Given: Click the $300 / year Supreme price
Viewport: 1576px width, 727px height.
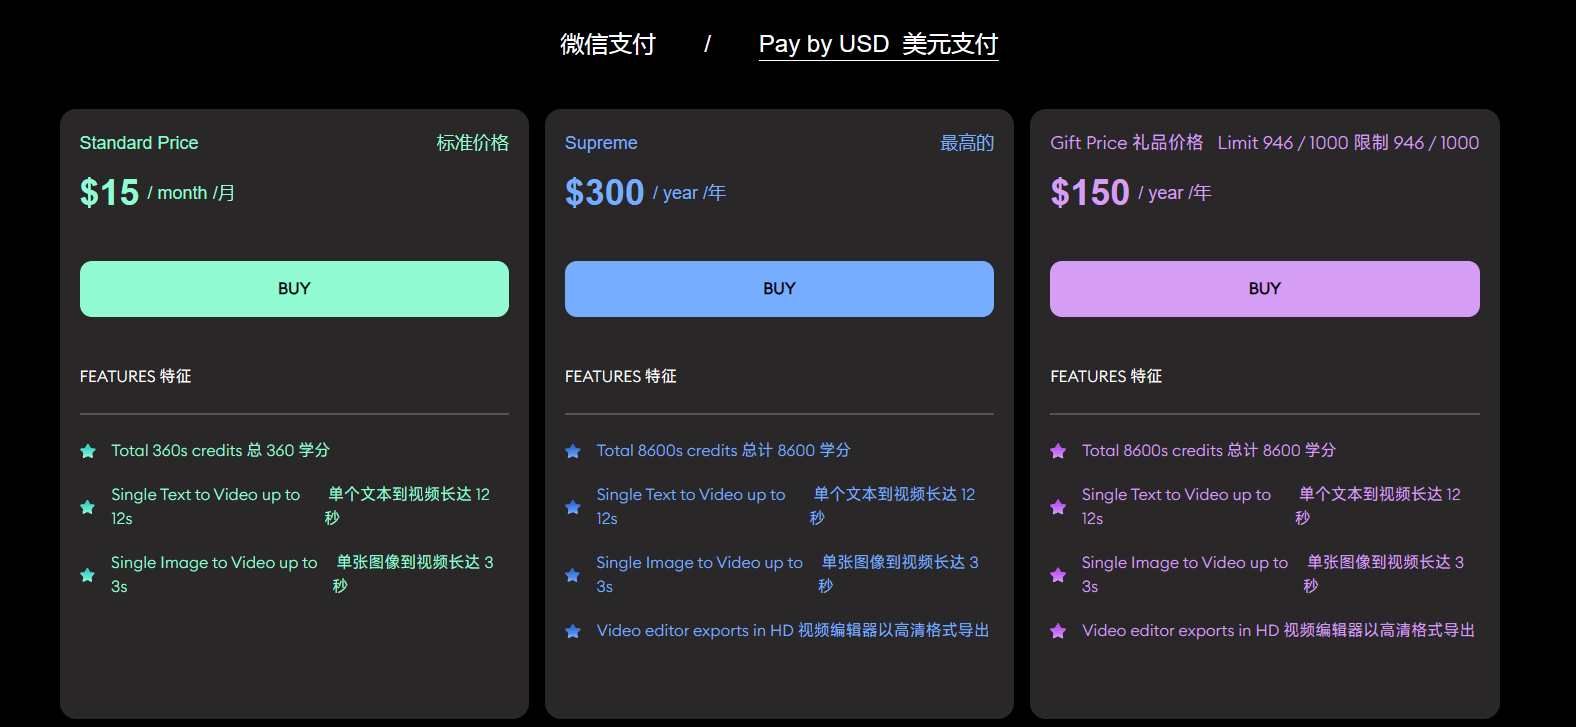Looking at the screenshot, I should tap(645, 192).
